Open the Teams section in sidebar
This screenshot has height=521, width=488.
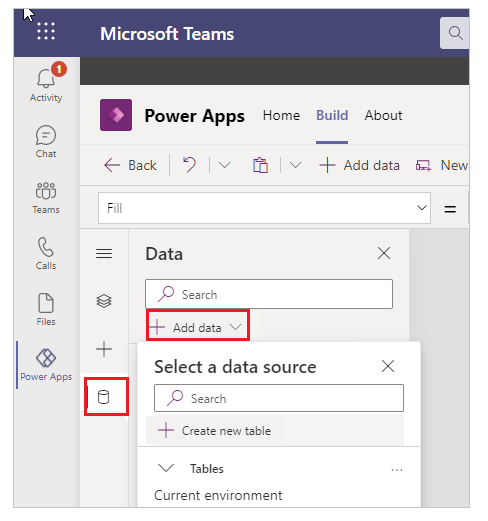[x=46, y=198]
